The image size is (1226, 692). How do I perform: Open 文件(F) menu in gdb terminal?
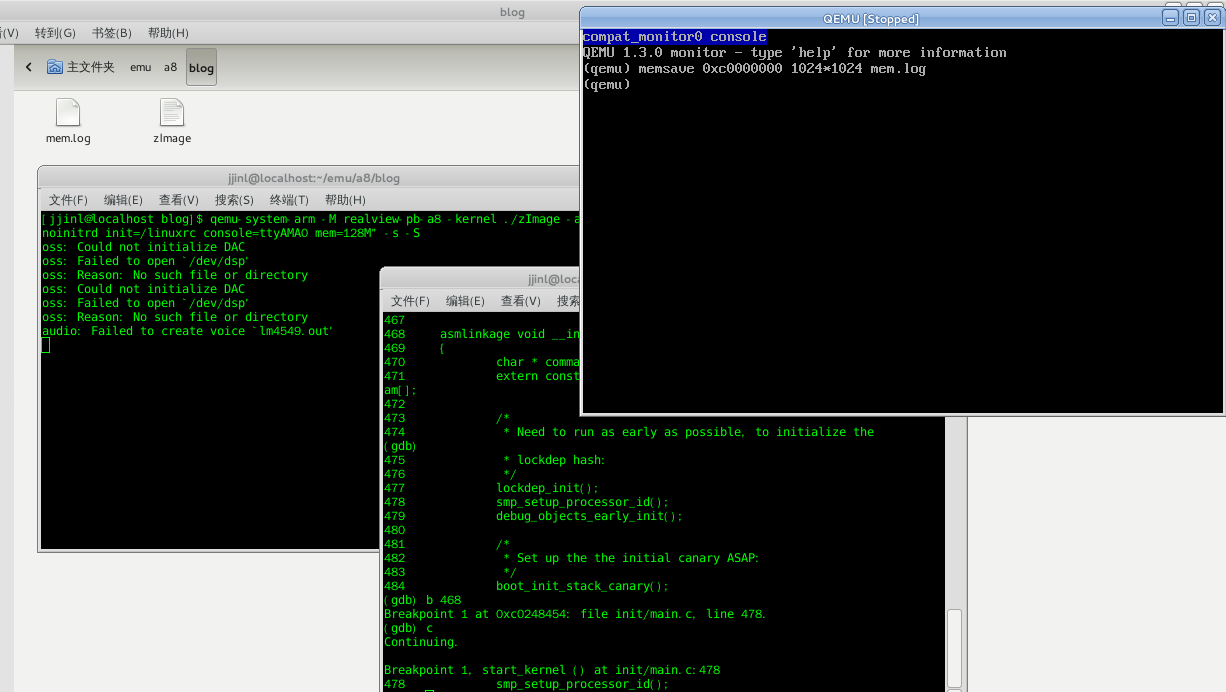(x=410, y=301)
